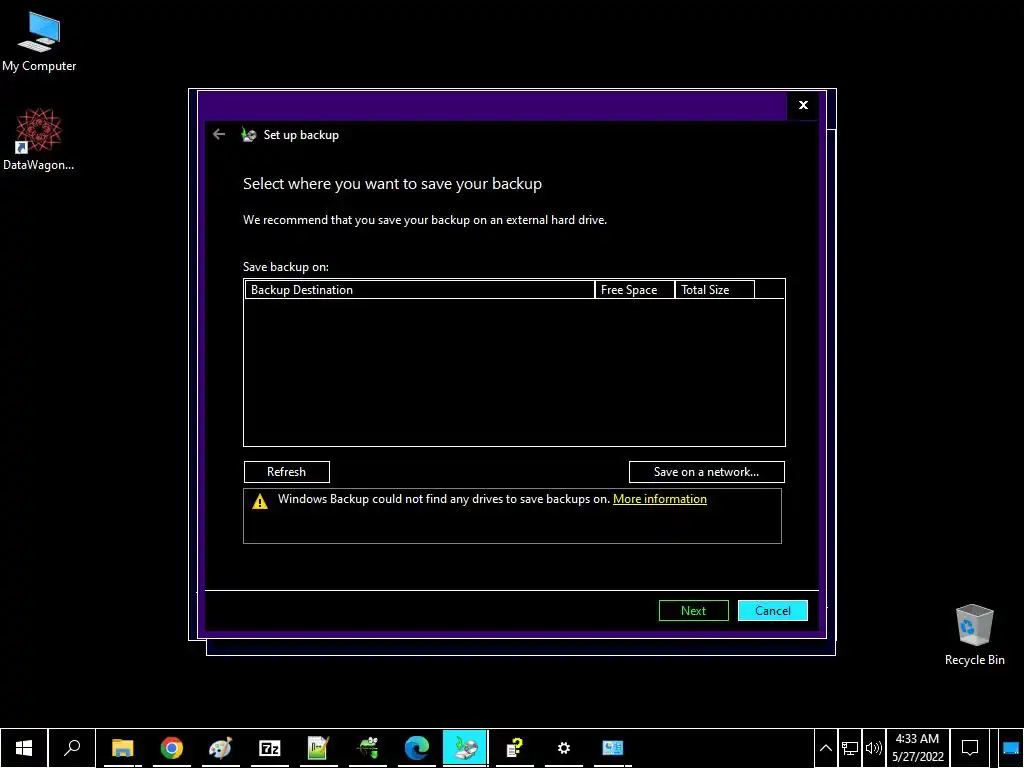Image resolution: width=1024 pixels, height=768 pixels.
Task: Open Settings gear in taskbar
Action: [x=564, y=748]
